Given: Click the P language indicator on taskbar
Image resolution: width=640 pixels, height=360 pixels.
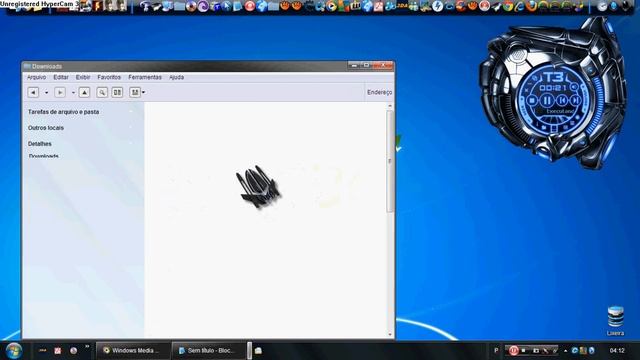Looking at the screenshot, I should click(x=496, y=351).
